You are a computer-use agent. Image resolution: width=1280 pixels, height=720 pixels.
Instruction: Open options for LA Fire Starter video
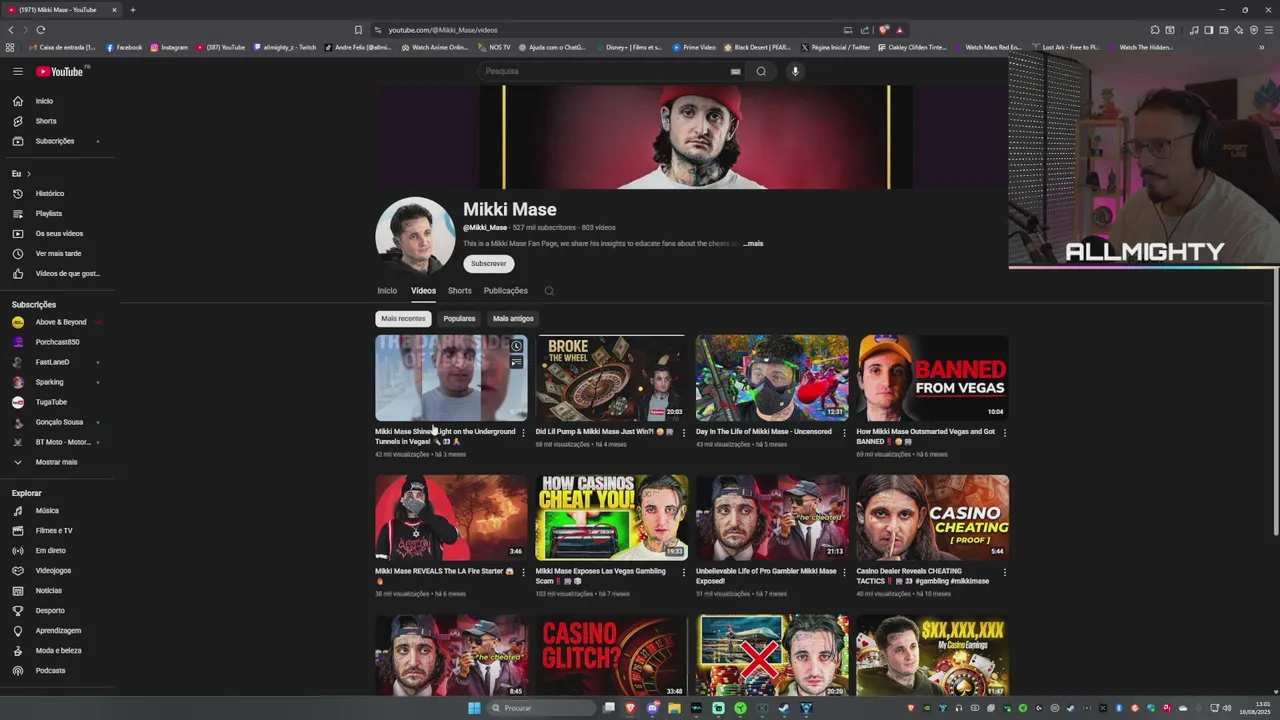tap(523, 573)
